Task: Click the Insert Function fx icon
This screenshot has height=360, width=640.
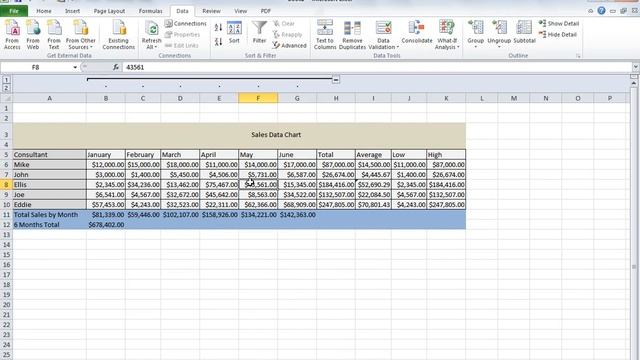Action: [116, 67]
